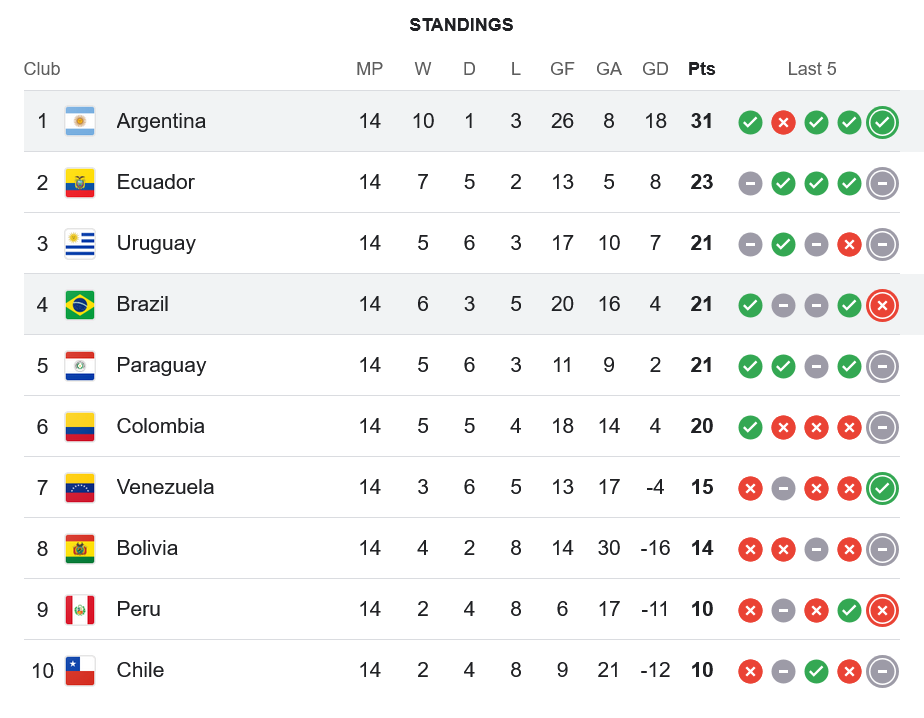
Task: Click the Uruguay flag icon
Action: (80, 243)
